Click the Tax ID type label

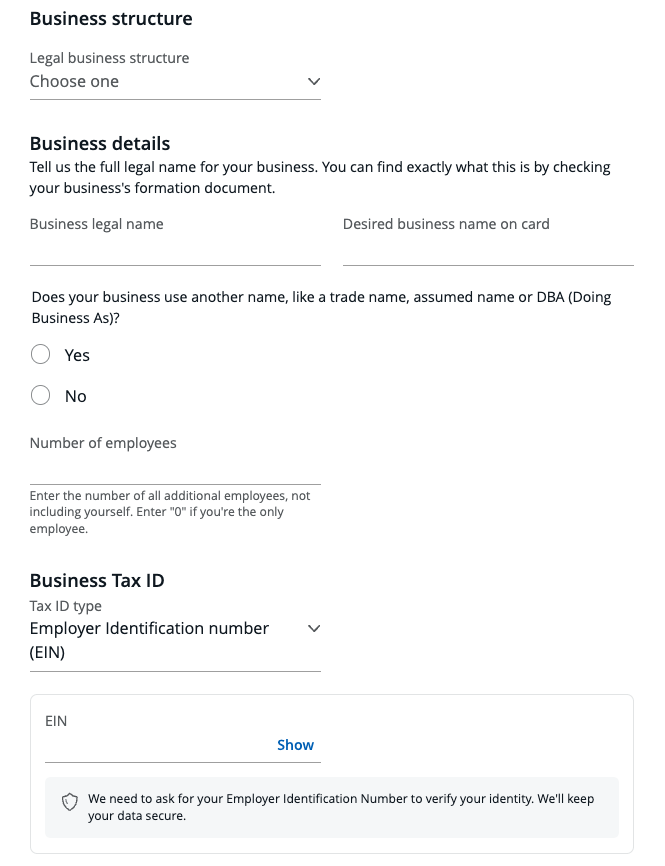click(x=63, y=605)
